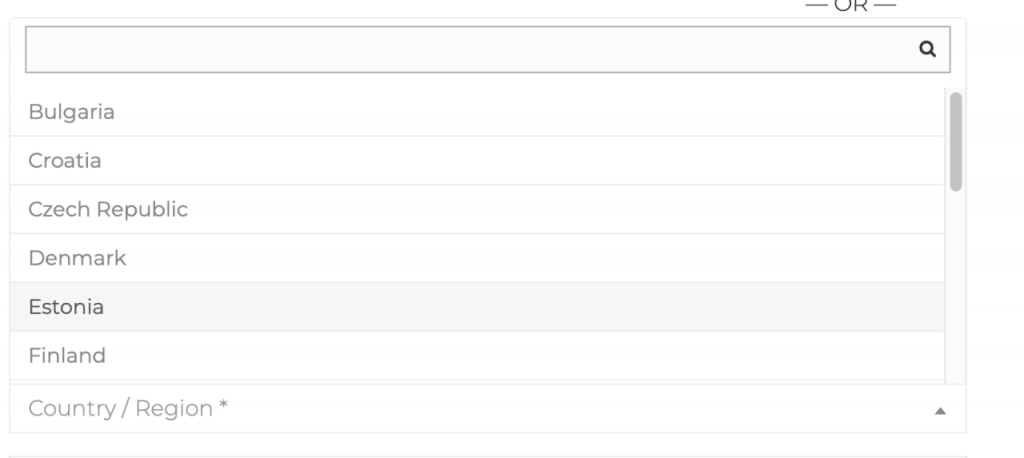Click the Country / Region * placeholder text
The width and height of the screenshot is (1024, 458).
point(128,408)
